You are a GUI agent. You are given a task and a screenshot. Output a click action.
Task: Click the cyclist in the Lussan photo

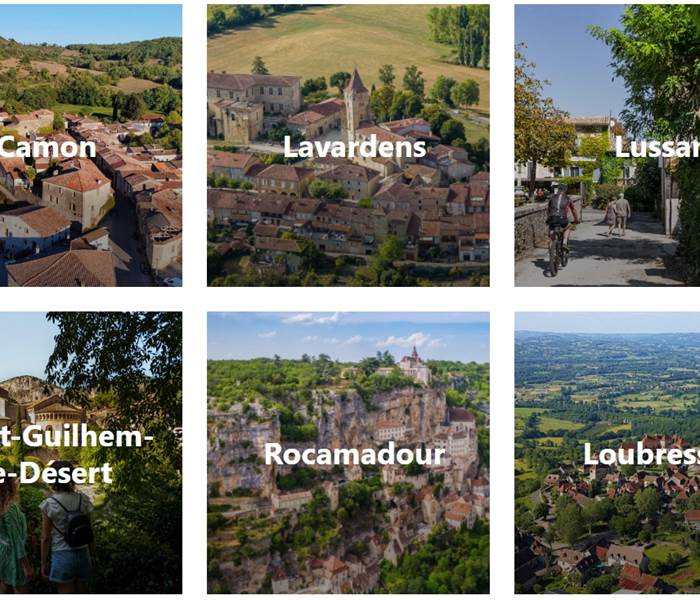pyautogui.click(x=561, y=229)
